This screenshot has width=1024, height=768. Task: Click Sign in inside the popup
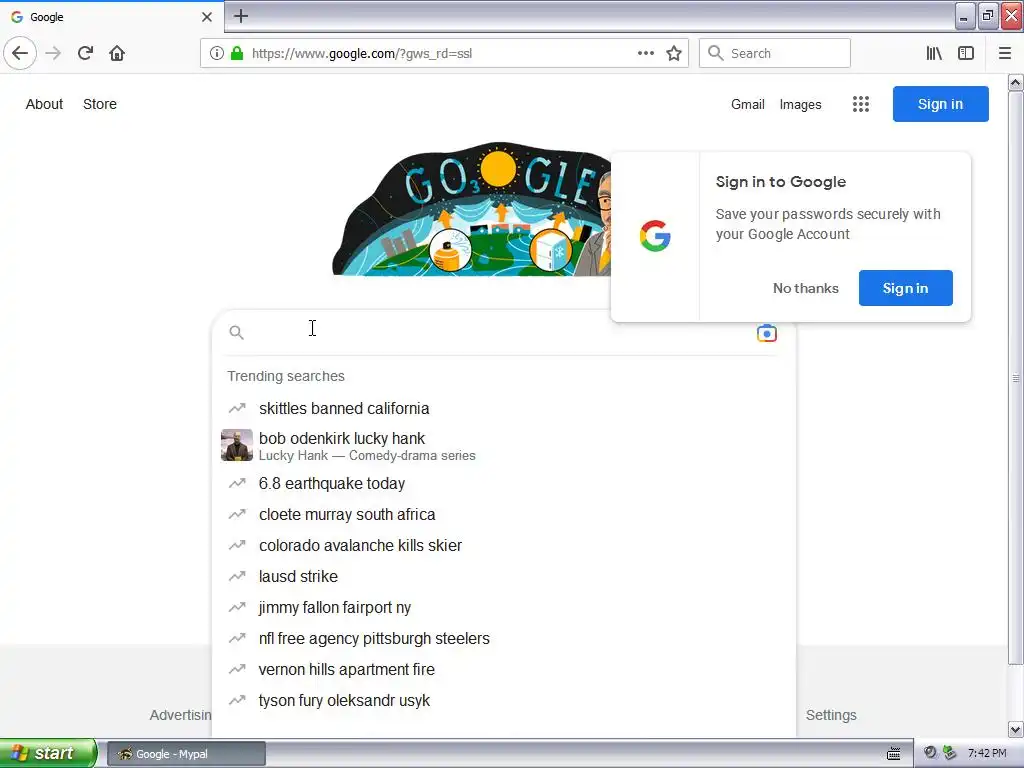coord(905,288)
